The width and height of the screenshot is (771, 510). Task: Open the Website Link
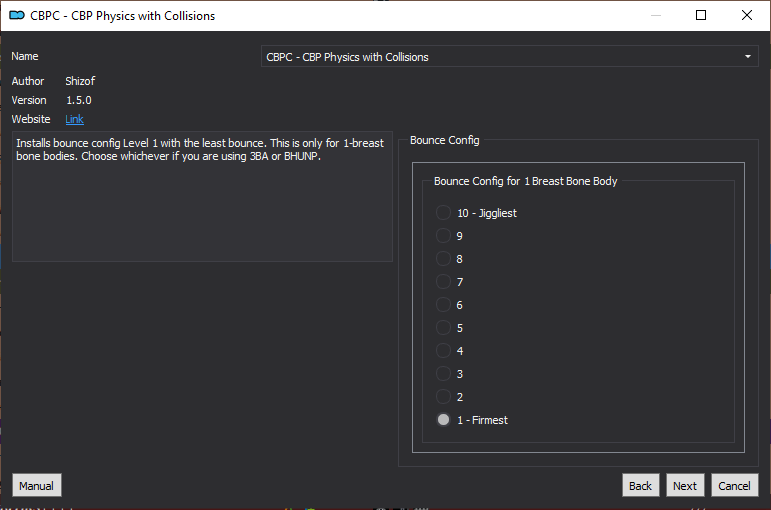(x=74, y=119)
